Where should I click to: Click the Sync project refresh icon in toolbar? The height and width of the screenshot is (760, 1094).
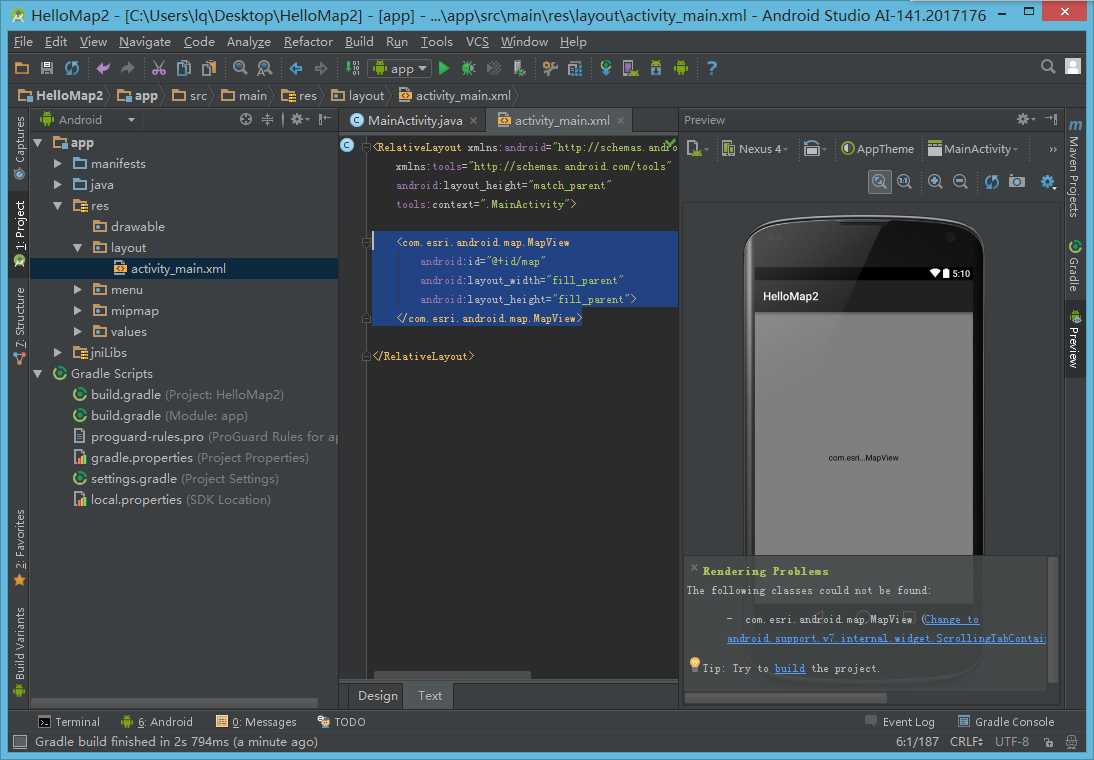click(x=72, y=68)
